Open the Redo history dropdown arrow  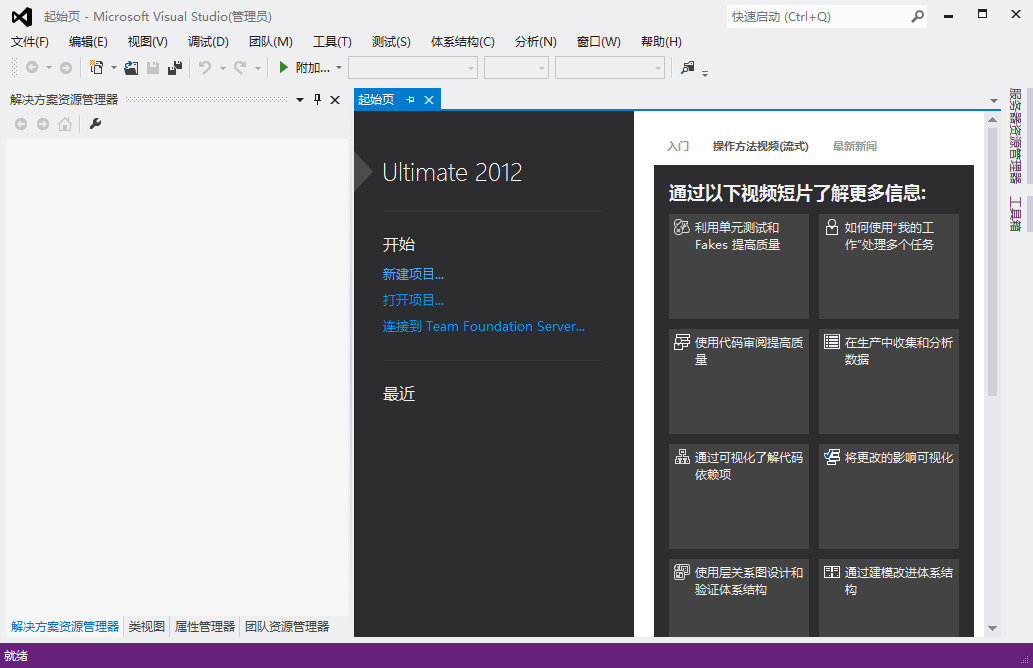pos(258,67)
